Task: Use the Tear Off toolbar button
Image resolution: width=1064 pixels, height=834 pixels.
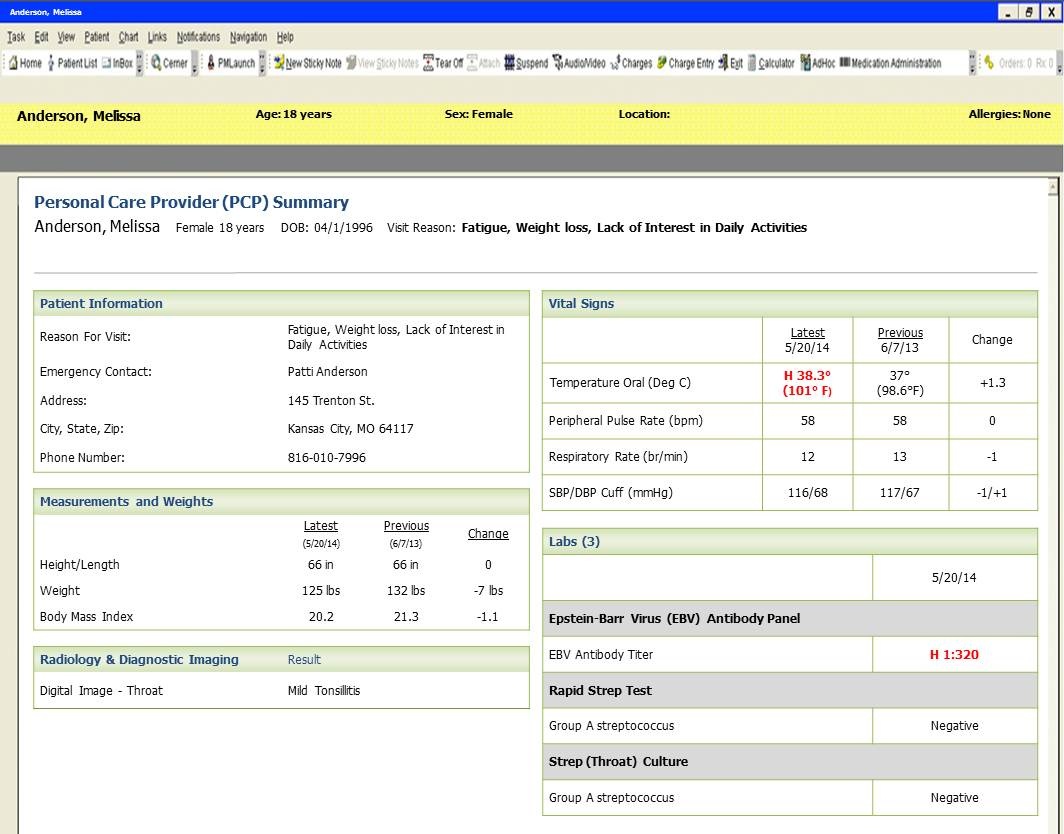Action: click(x=443, y=63)
